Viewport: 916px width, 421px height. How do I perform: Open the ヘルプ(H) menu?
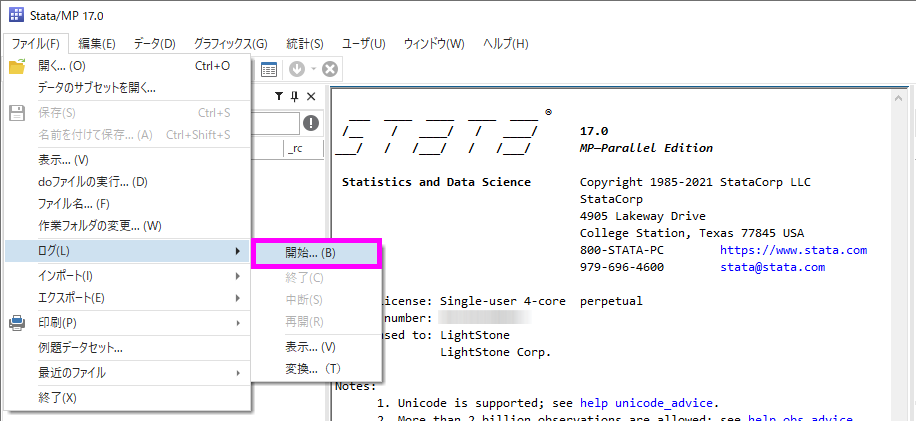[x=506, y=43]
